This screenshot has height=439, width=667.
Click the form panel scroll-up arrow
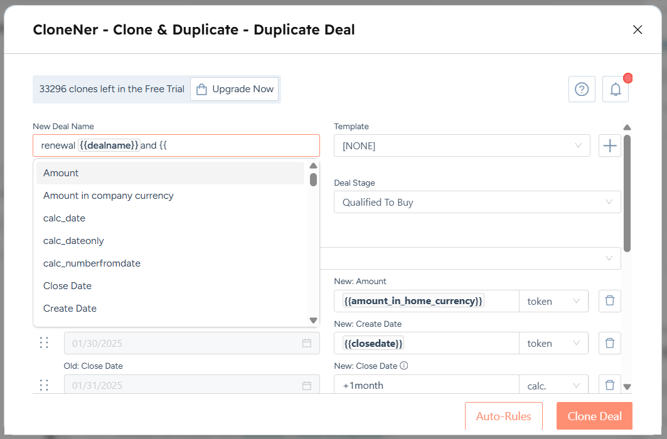coord(627,127)
